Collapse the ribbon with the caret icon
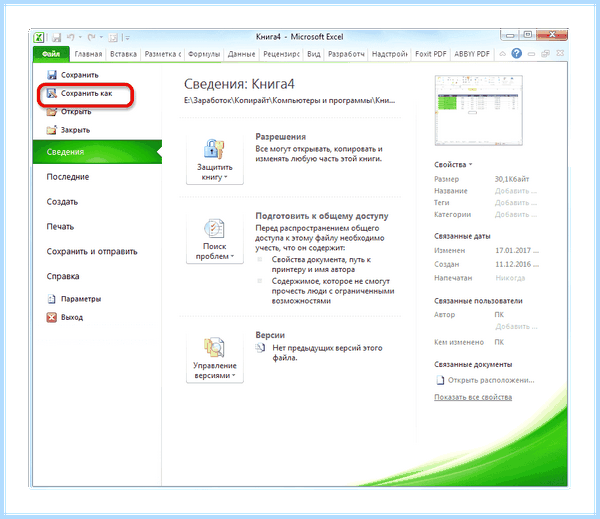This screenshot has height=519, width=600. [x=502, y=54]
